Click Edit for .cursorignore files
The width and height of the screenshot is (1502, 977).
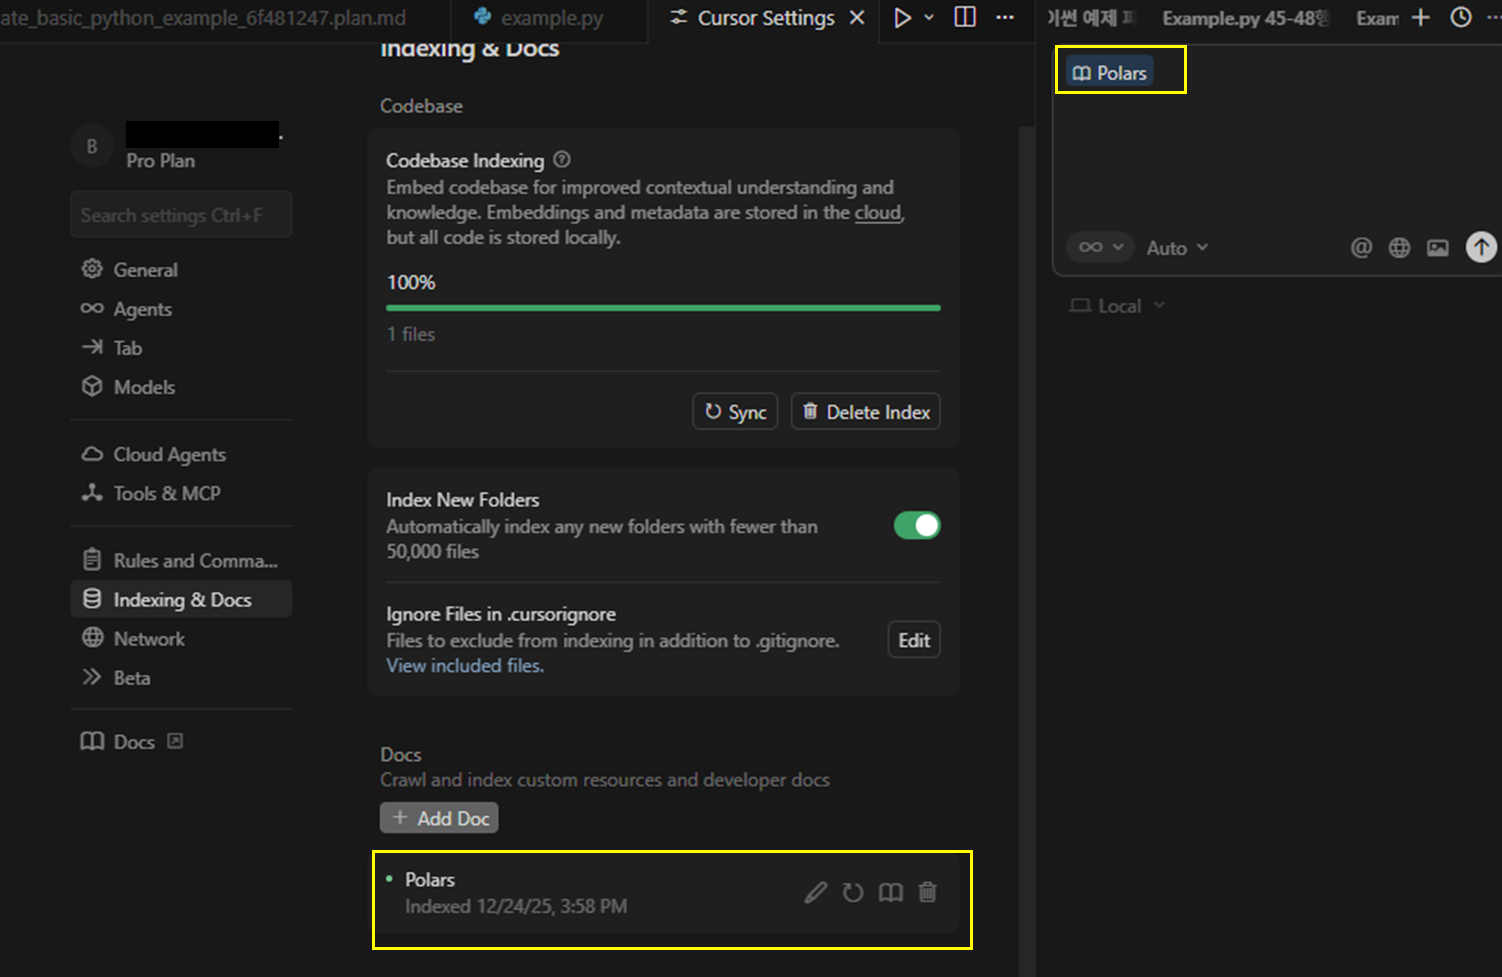(914, 640)
